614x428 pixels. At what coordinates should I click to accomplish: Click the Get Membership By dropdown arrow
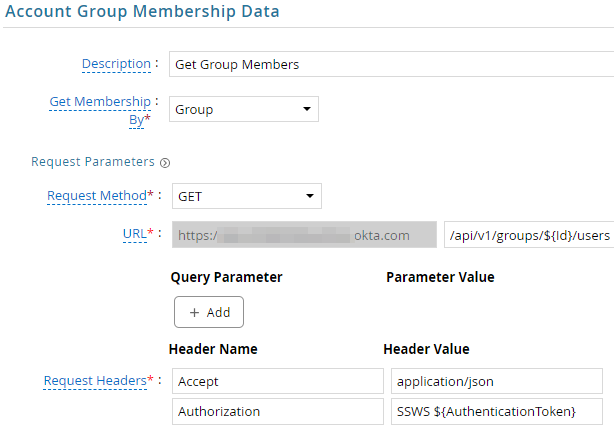[307, 109]
